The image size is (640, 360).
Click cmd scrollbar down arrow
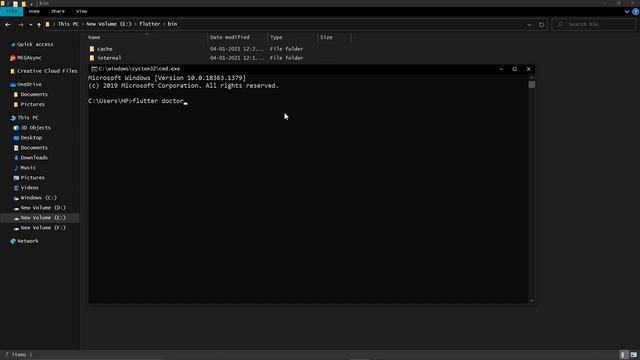coord(531,300)
